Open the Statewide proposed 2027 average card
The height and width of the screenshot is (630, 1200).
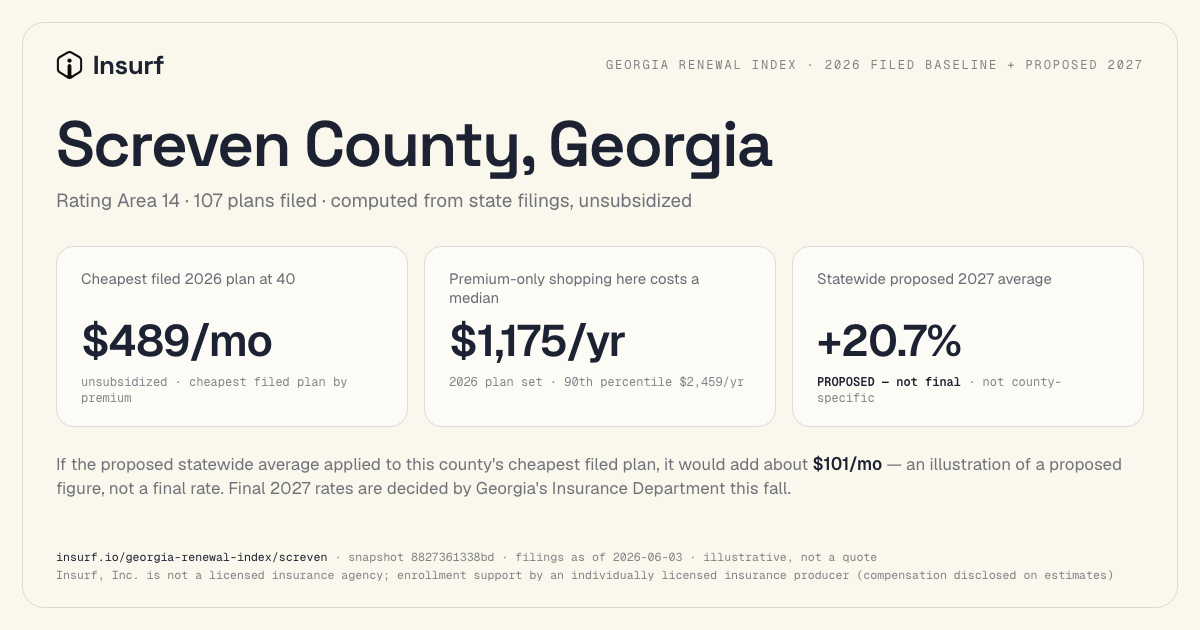pos(968,337)
